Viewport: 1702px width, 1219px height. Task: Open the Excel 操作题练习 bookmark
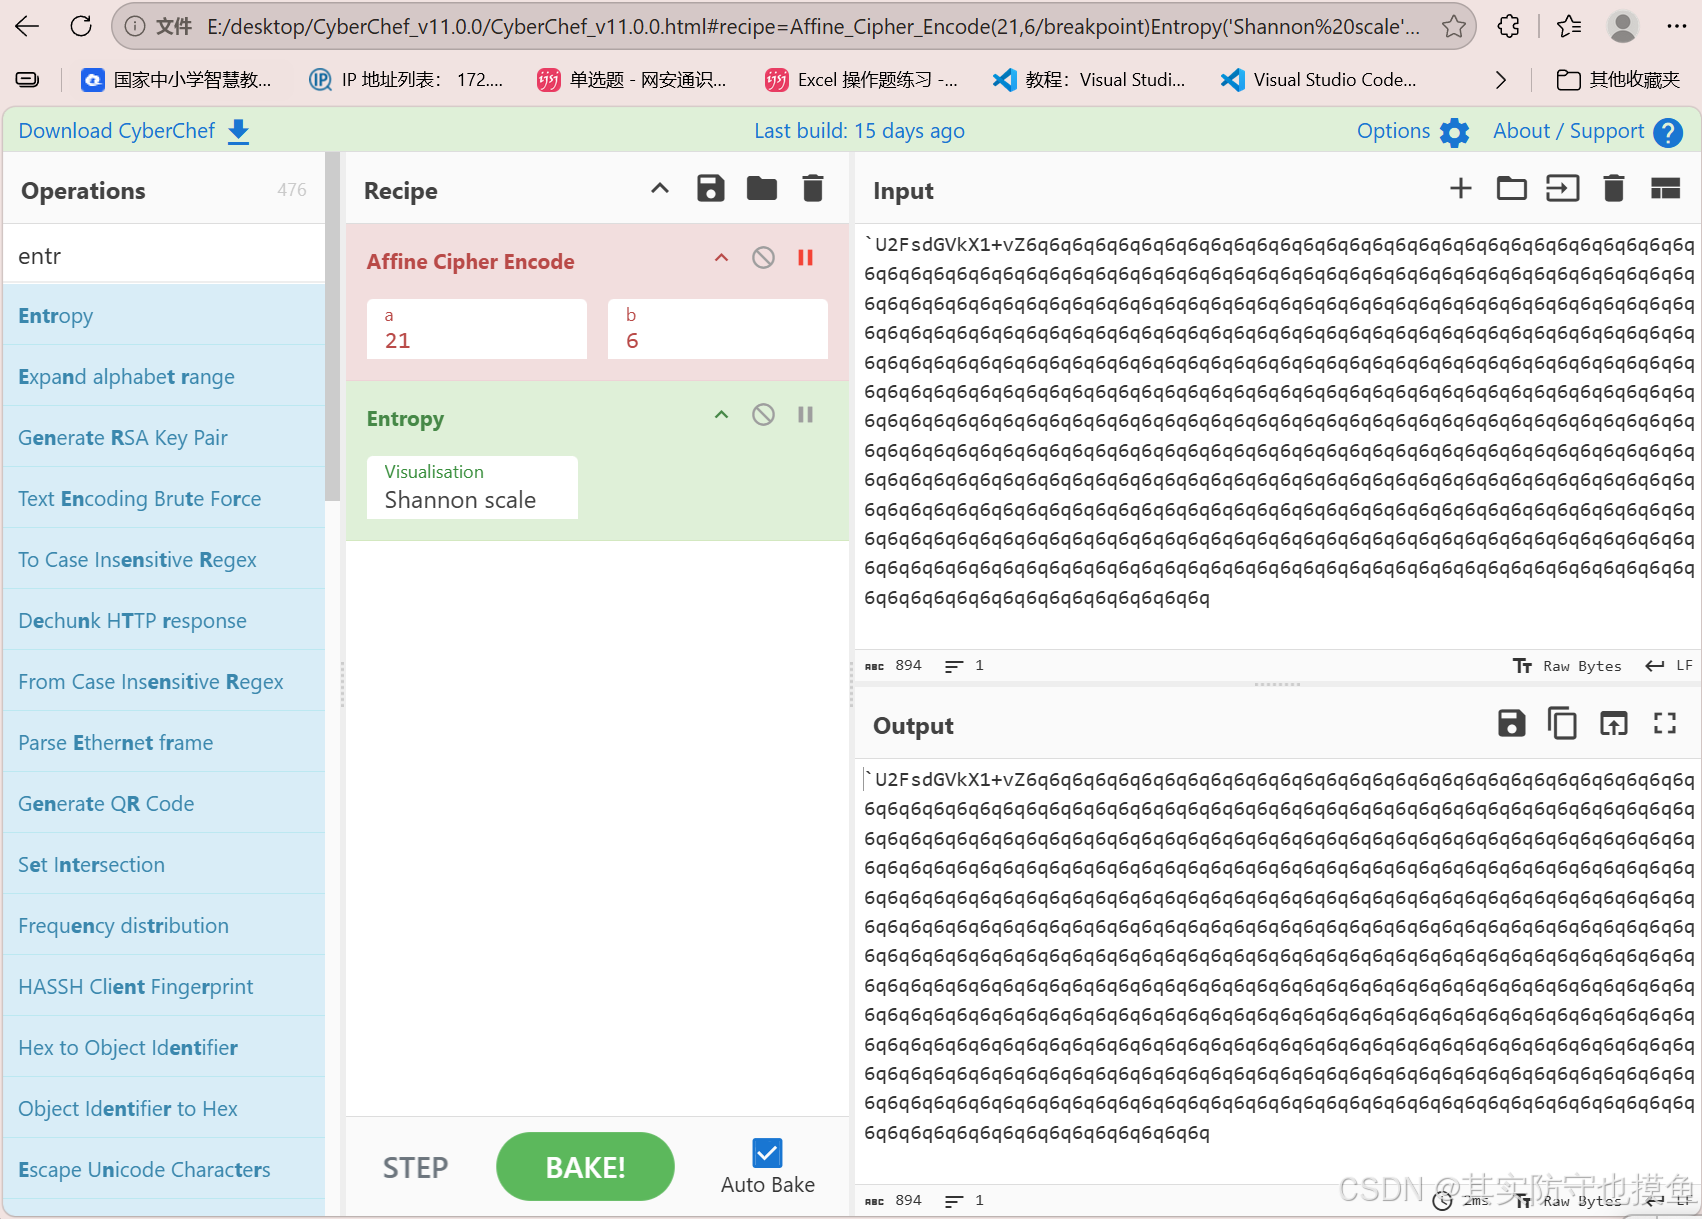[x=861, y=80]
